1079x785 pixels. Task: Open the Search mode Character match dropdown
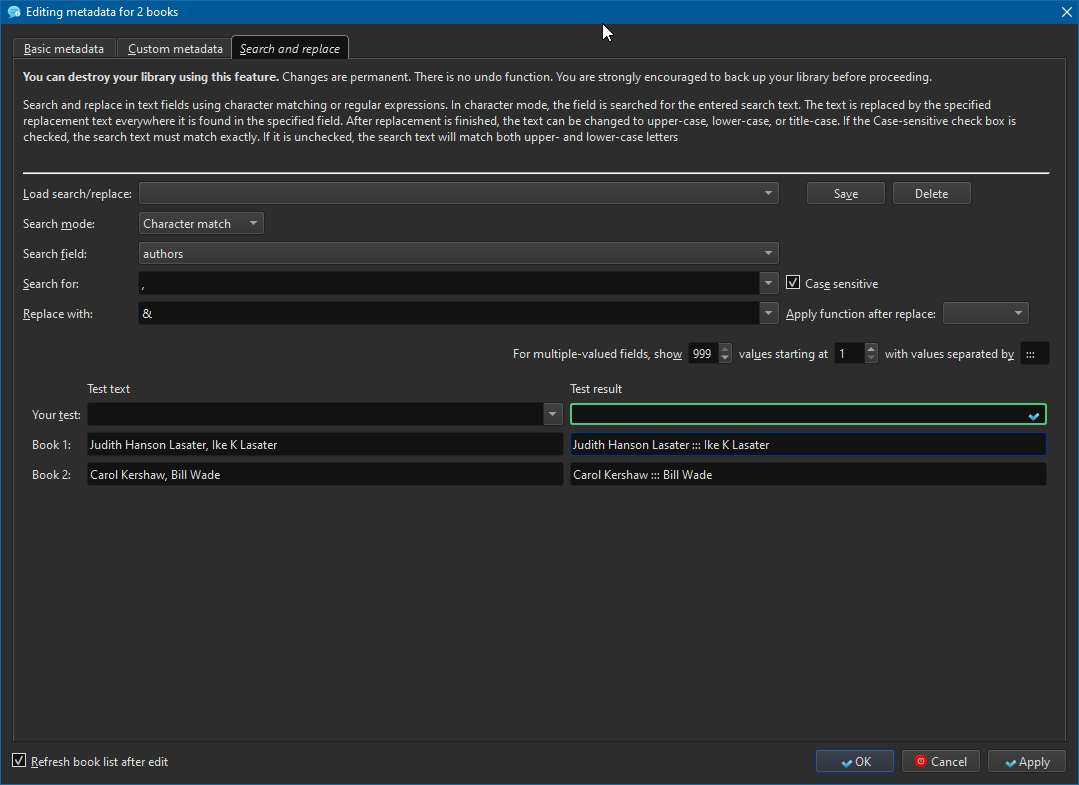pos(201,224)
